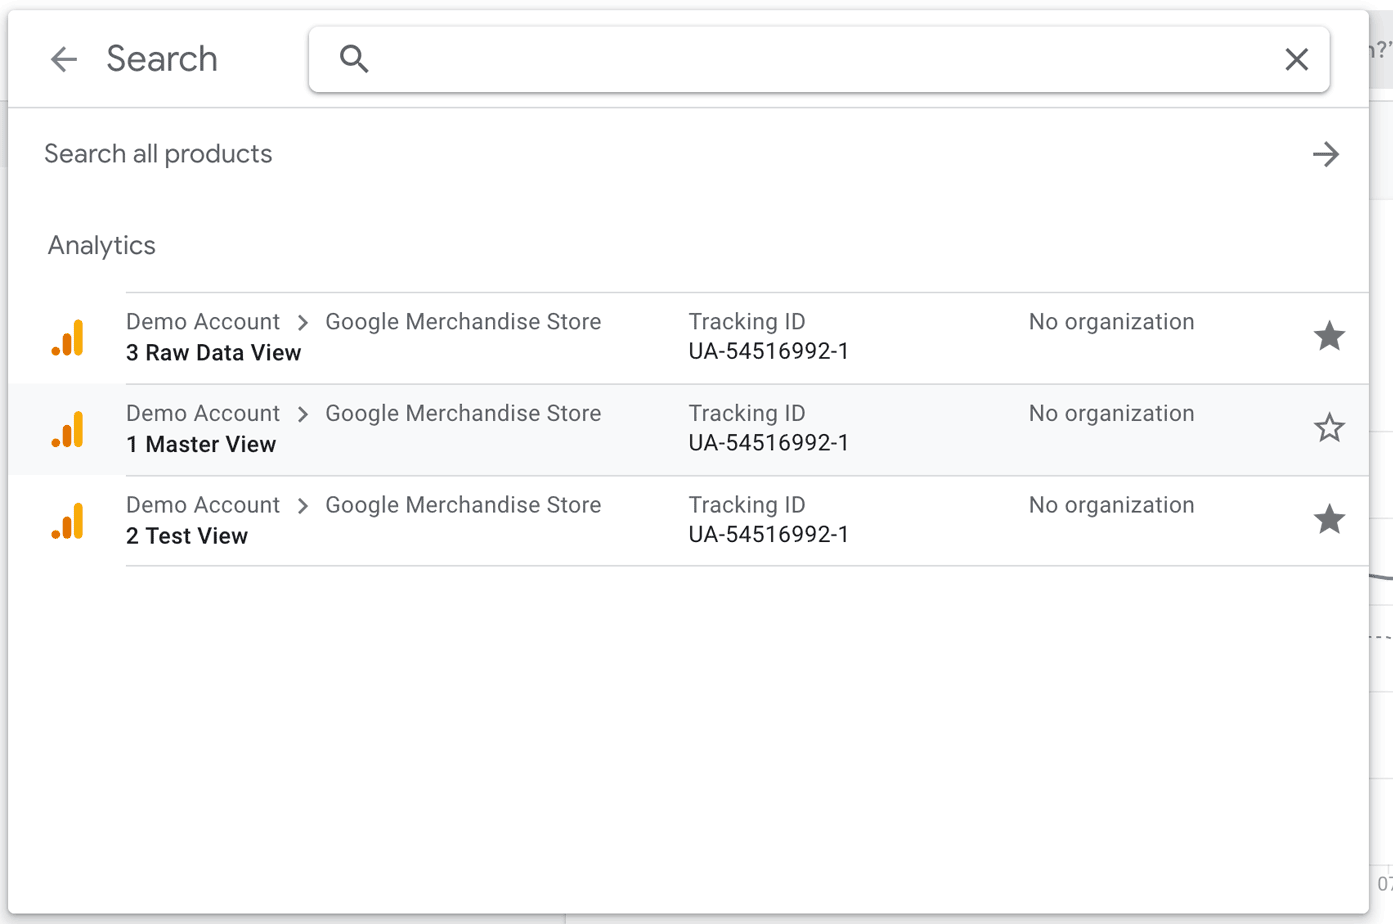
Task: Click Demo Account in the Master View row
Action: [x=203, y=414]
